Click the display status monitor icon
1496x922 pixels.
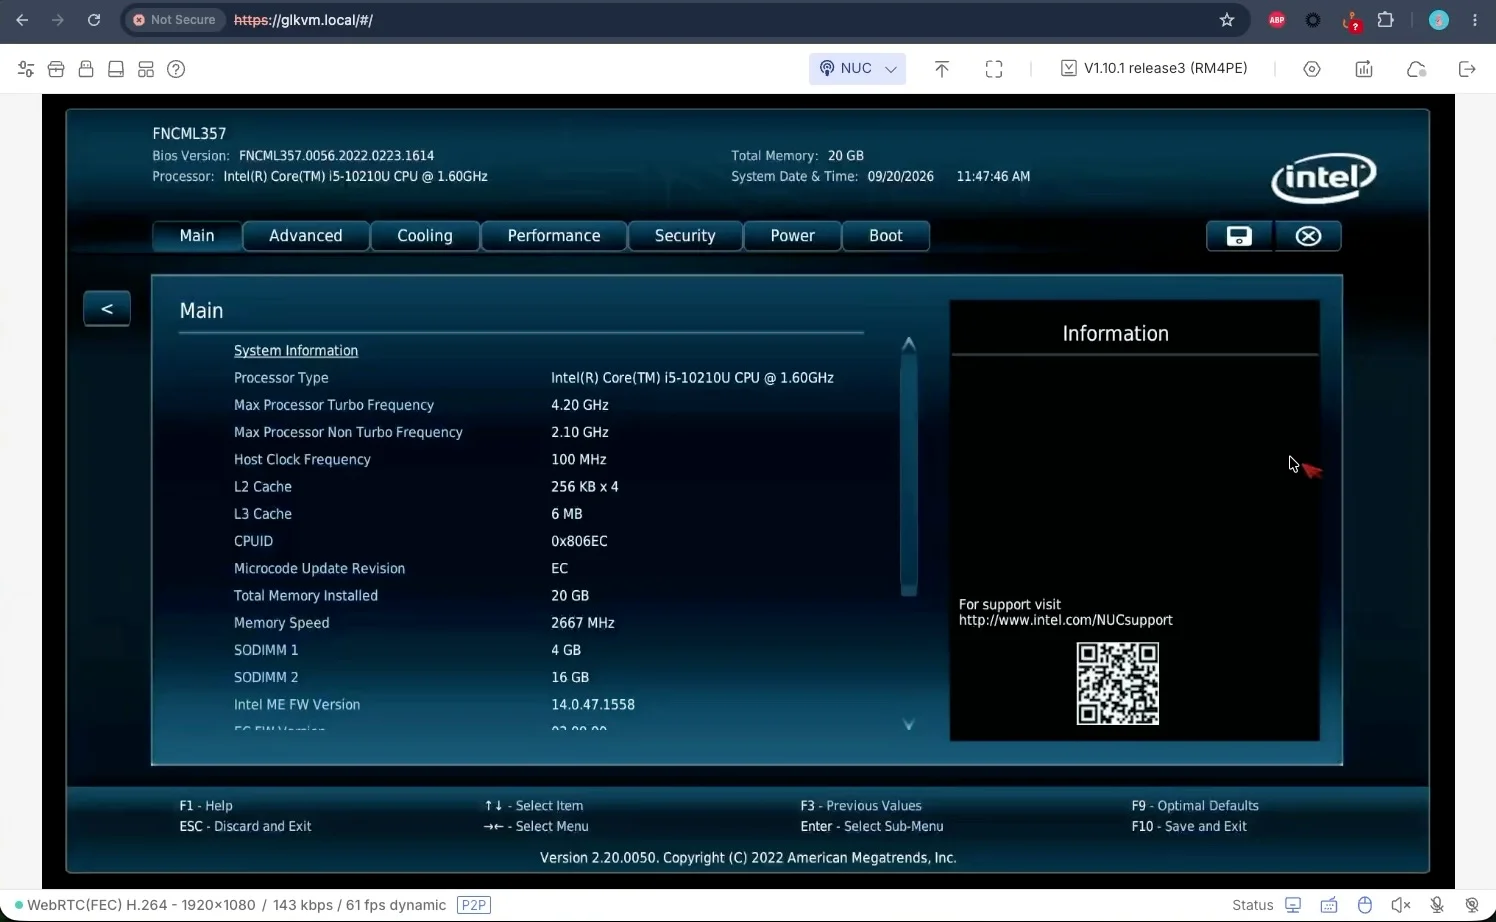1293,905
